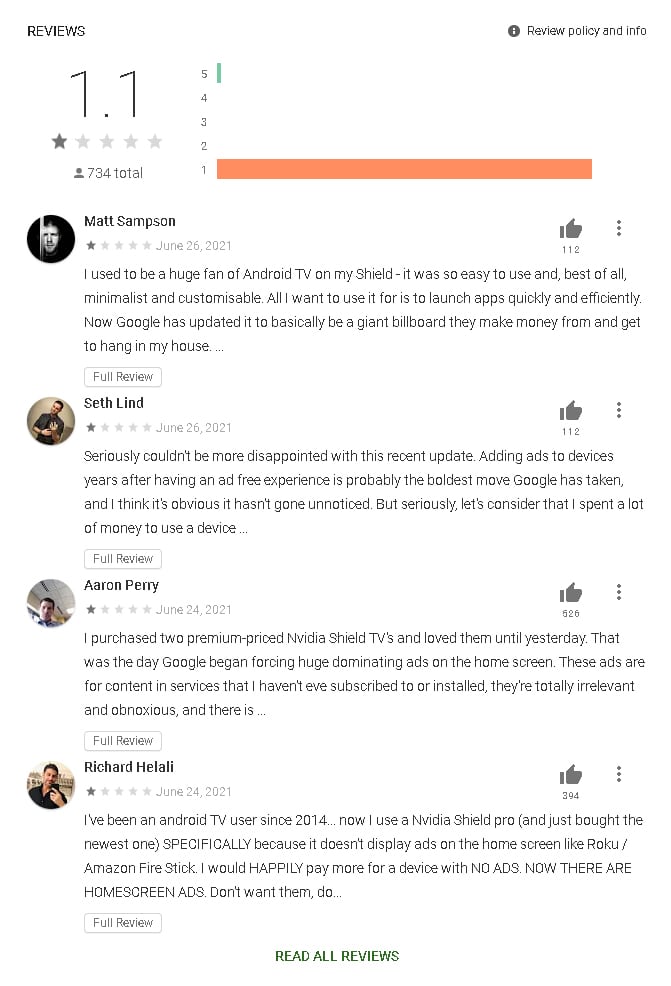Open Review policy and info link
This screenshot has width=671, height=986.
[586, 31]
